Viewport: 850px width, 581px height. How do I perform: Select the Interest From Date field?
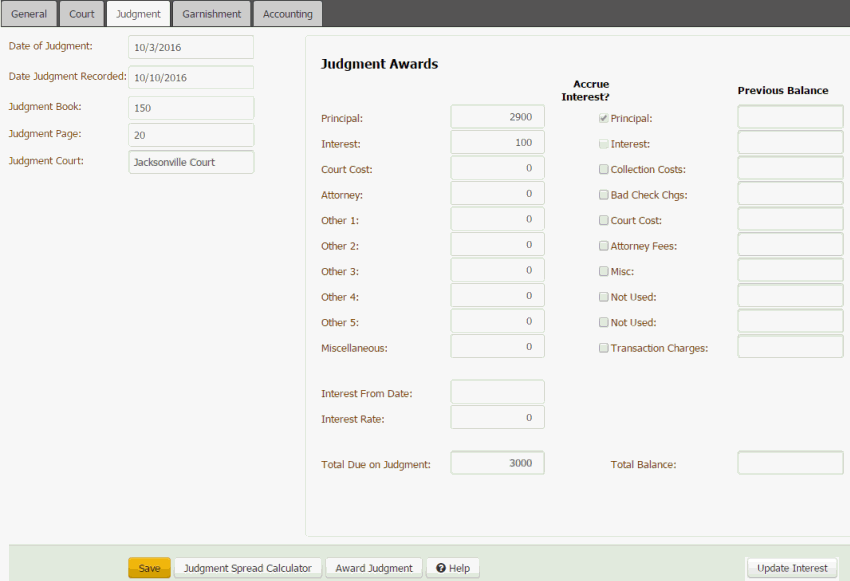click(497, 392)
